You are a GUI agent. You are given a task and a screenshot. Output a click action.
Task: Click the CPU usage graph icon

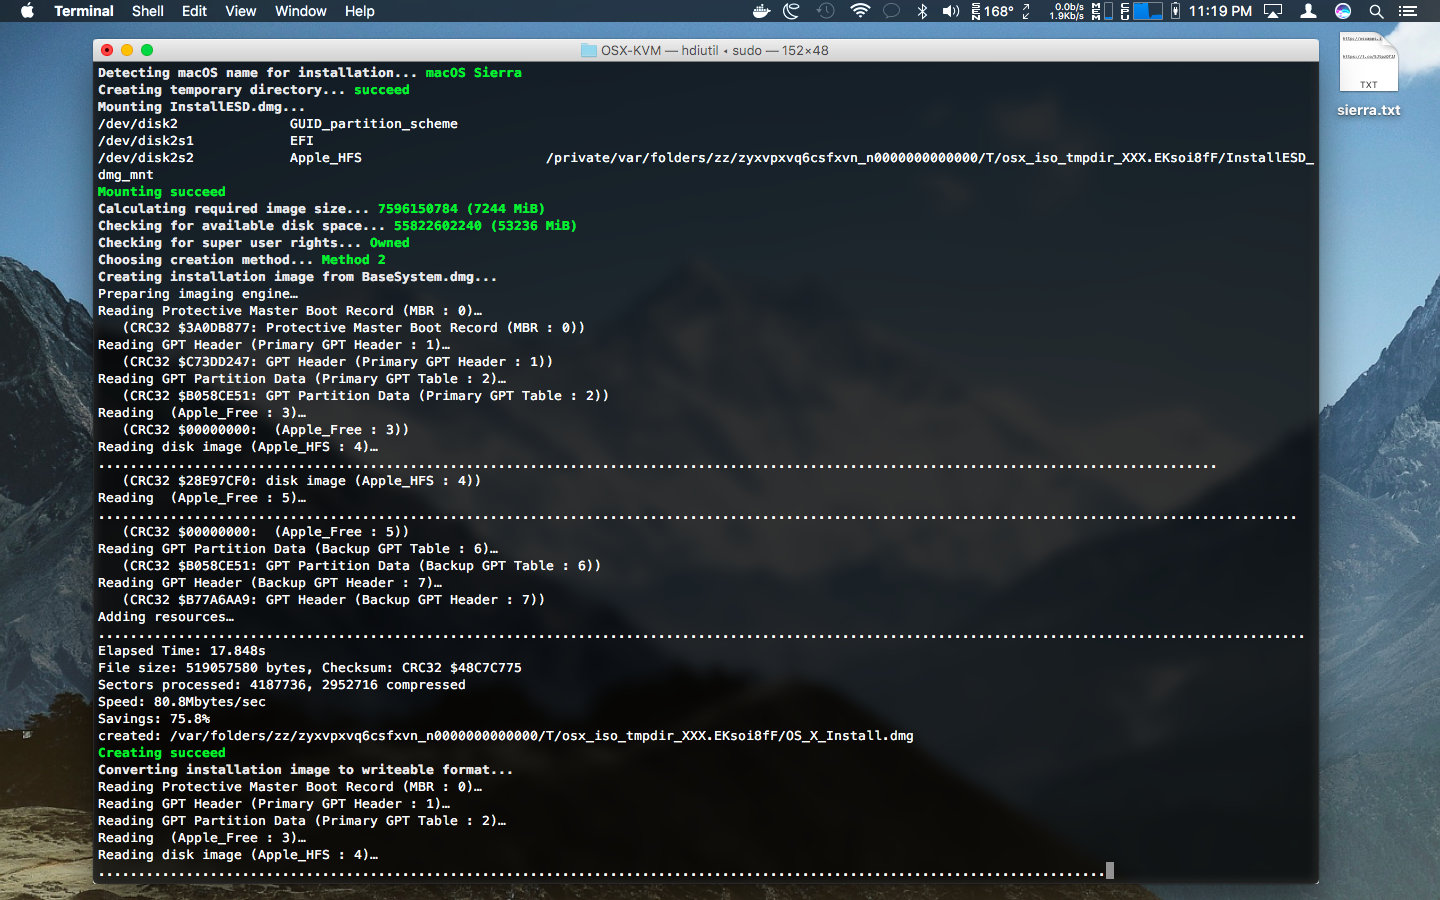(1142, 11)
